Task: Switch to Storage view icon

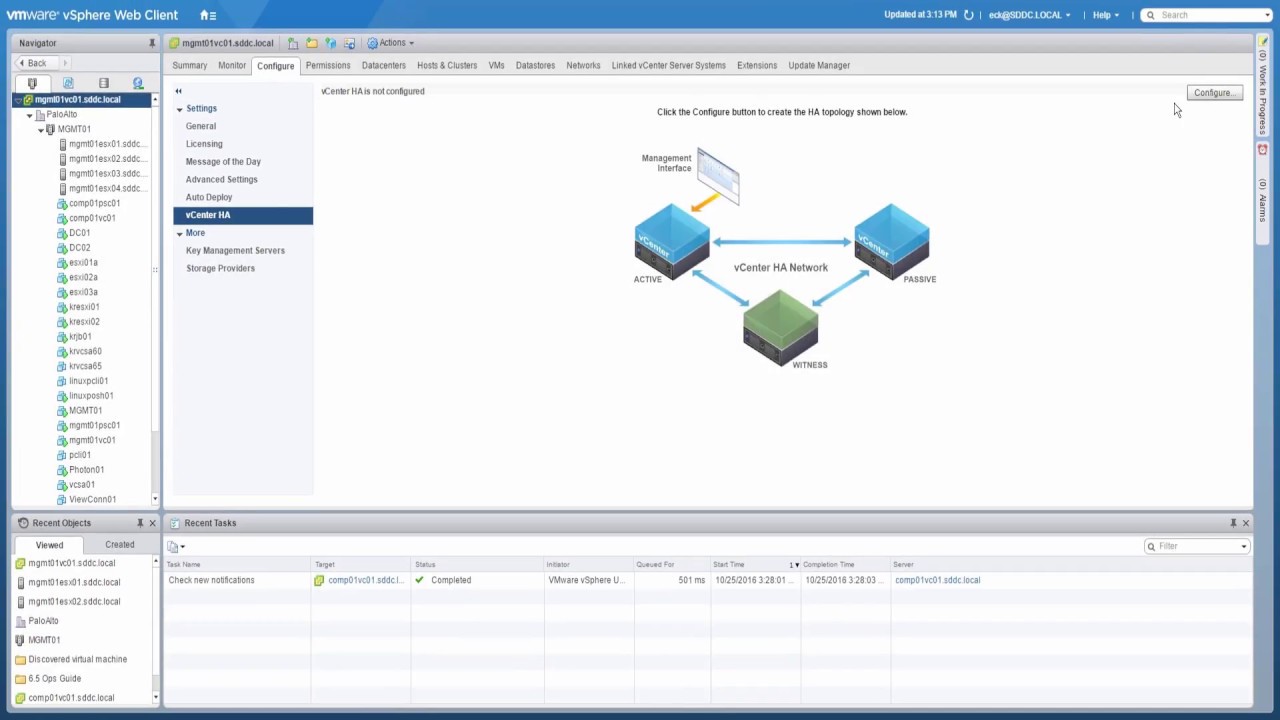Action: click(x=103, y=83)
